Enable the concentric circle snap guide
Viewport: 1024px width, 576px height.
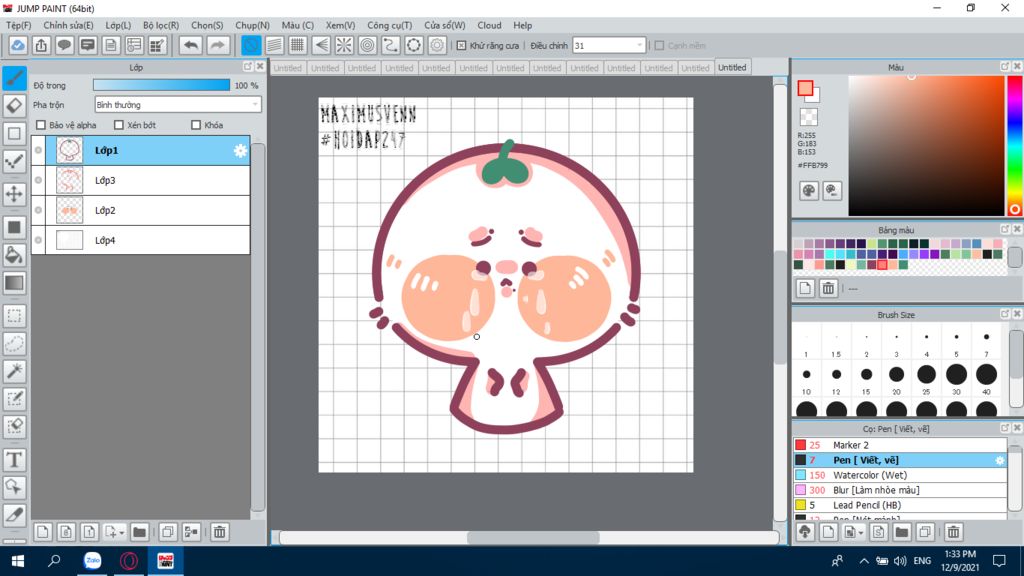[368, 45]
